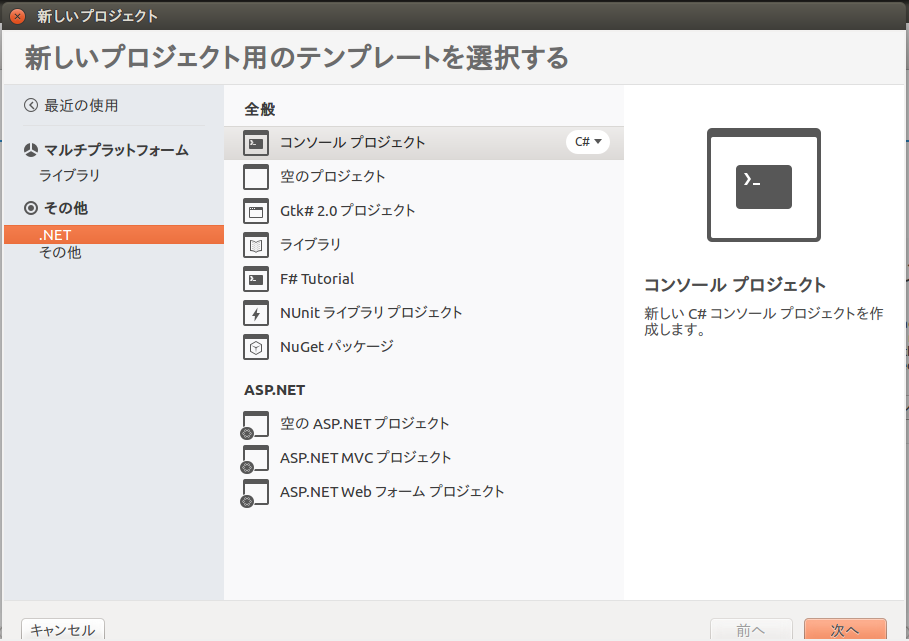The height and width of the screenshot is (641, 909).
Task: Select the コンソール プロジェクト template icon
Action: [255, 143]
